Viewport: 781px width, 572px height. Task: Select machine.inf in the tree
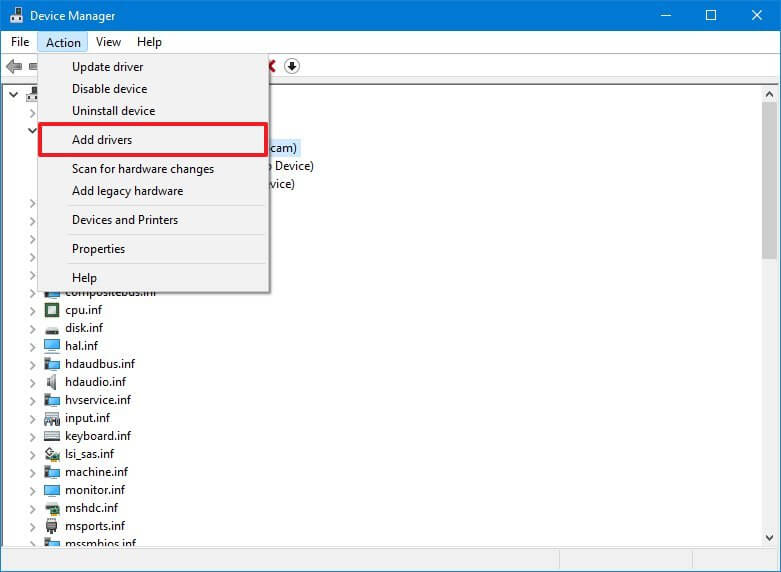point(96,471)
